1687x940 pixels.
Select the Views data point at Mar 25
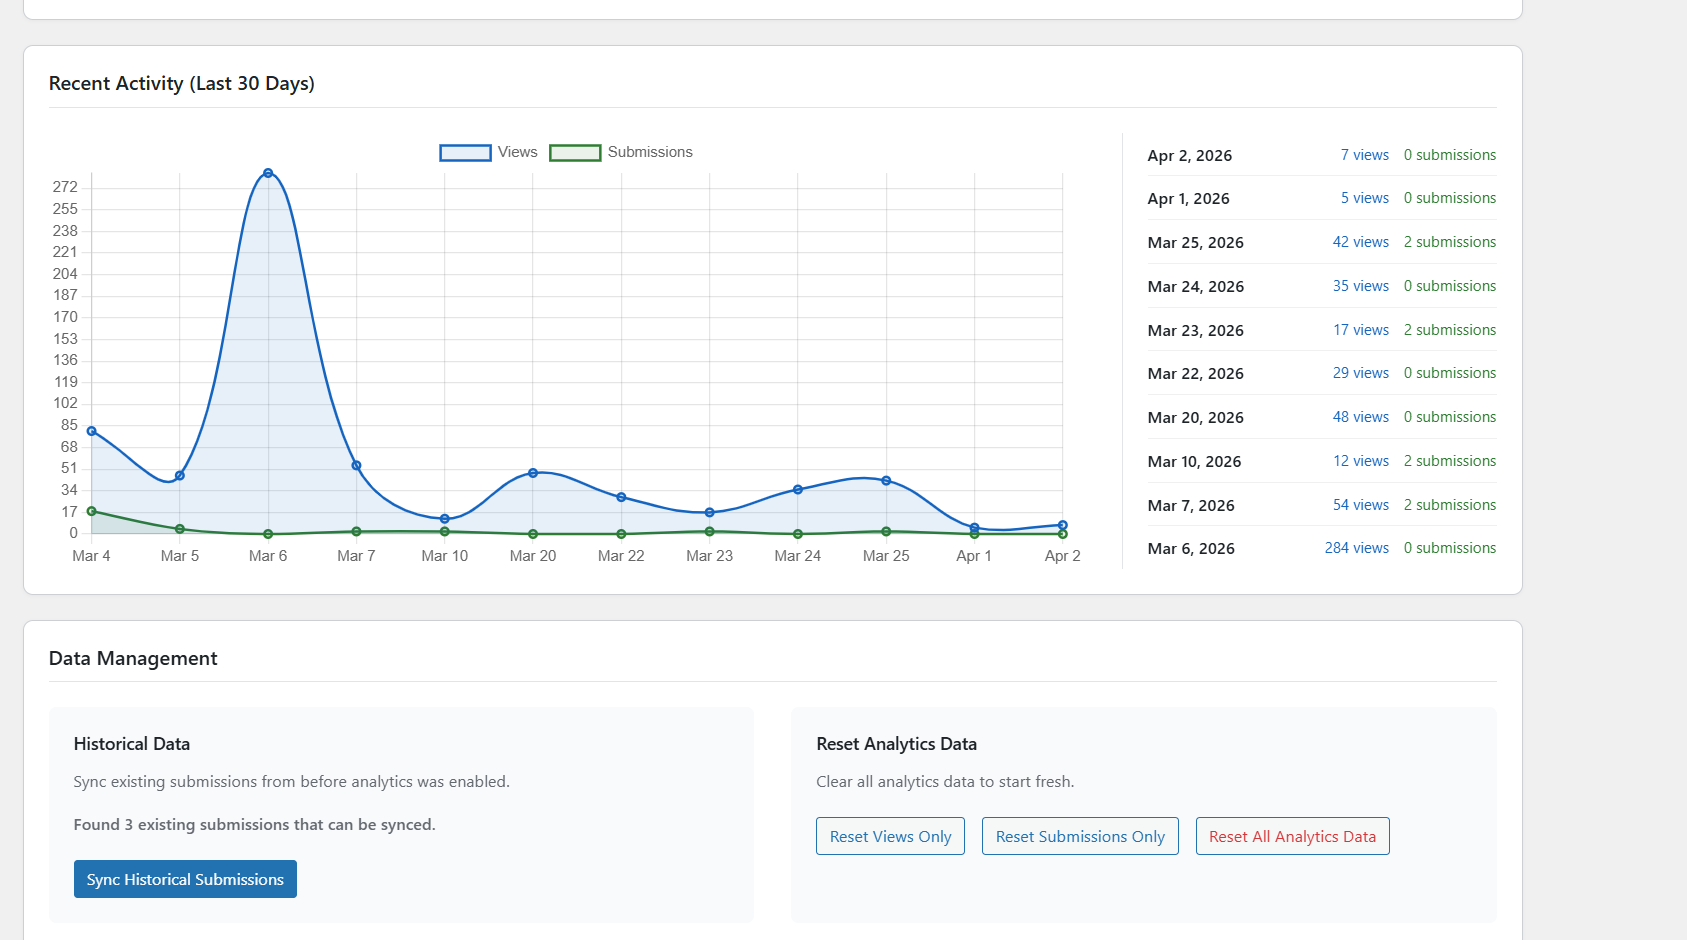[886, 481]
